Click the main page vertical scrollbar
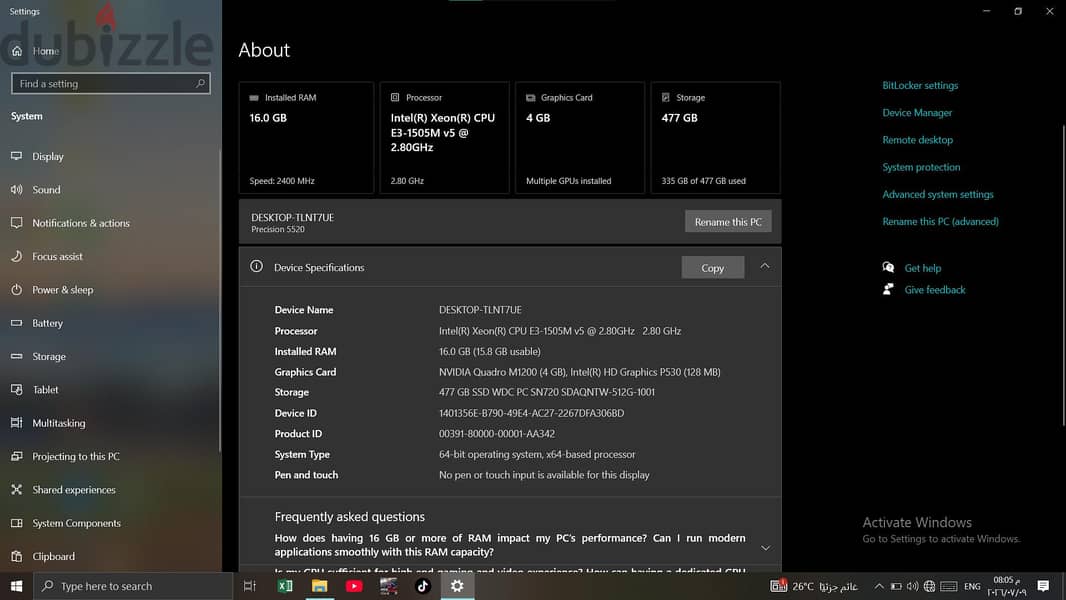Viewport: 1066px width, 600px height. click(1063, 275)
